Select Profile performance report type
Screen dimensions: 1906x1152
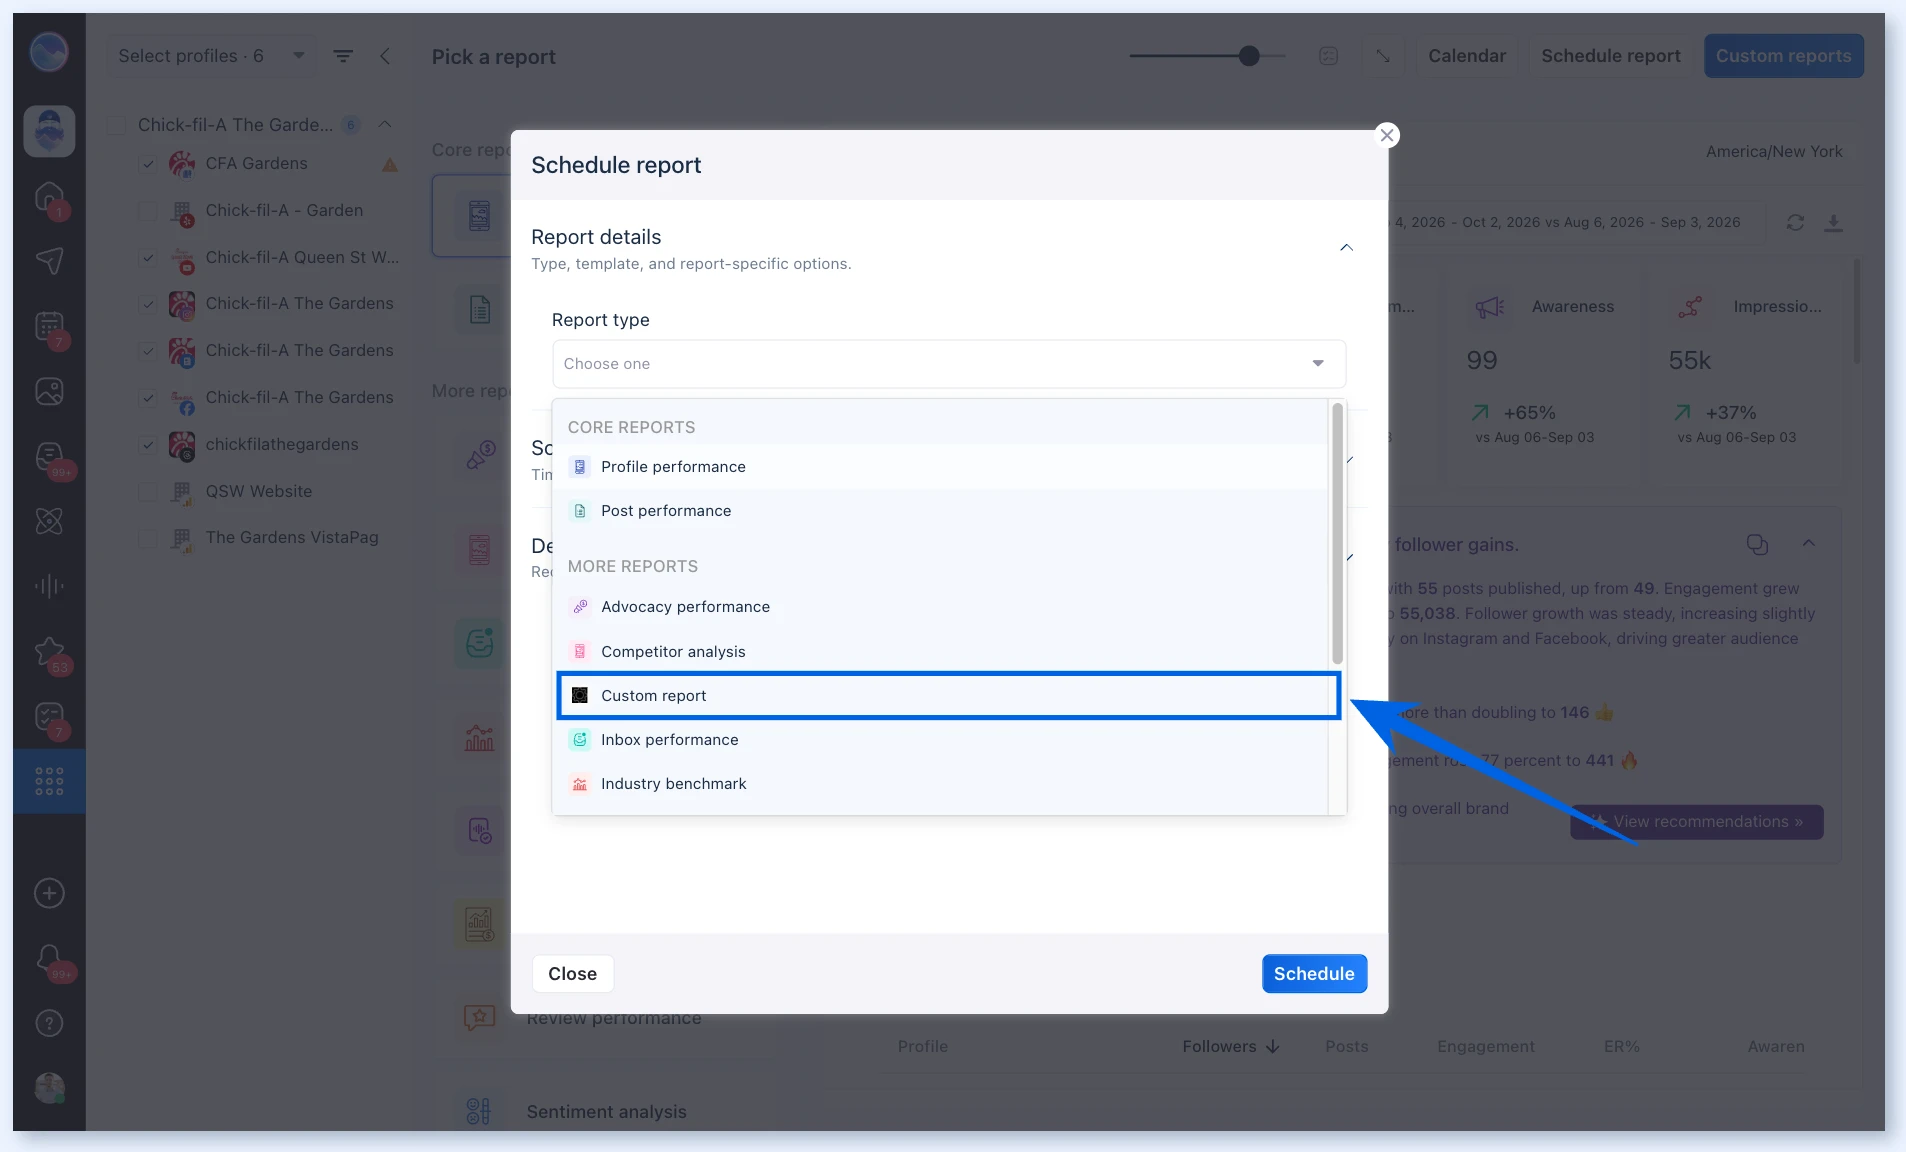click(x=941, y=467)
